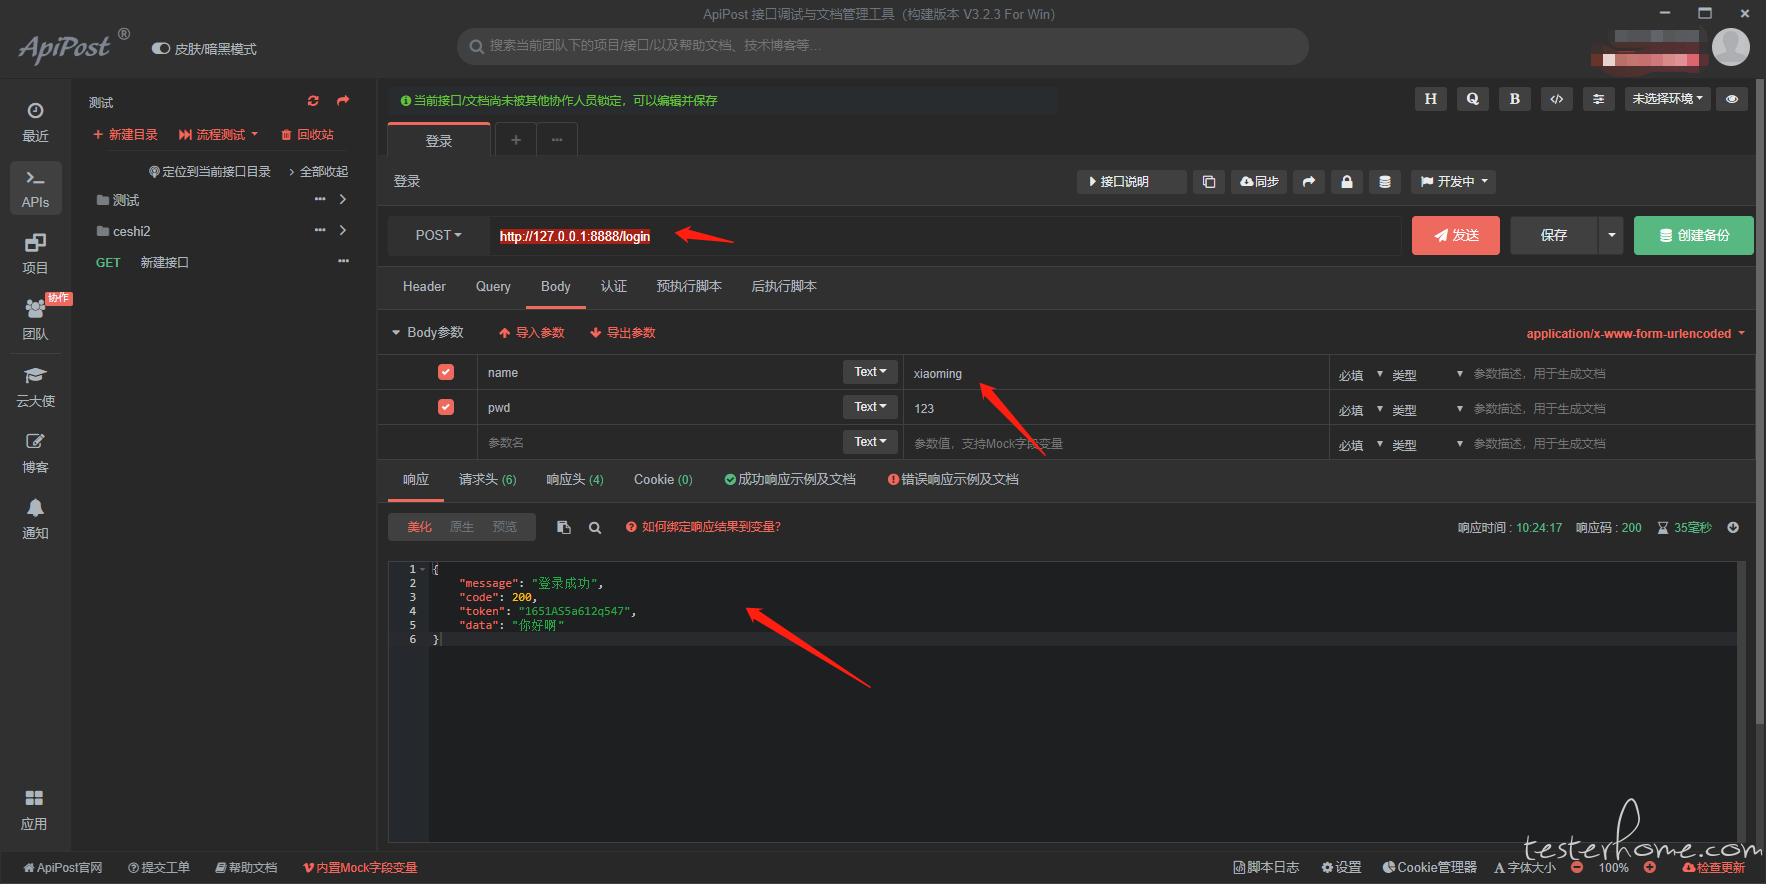
Task: Uncheck the name parameter checkbox
Action: [x=446, y=372]
